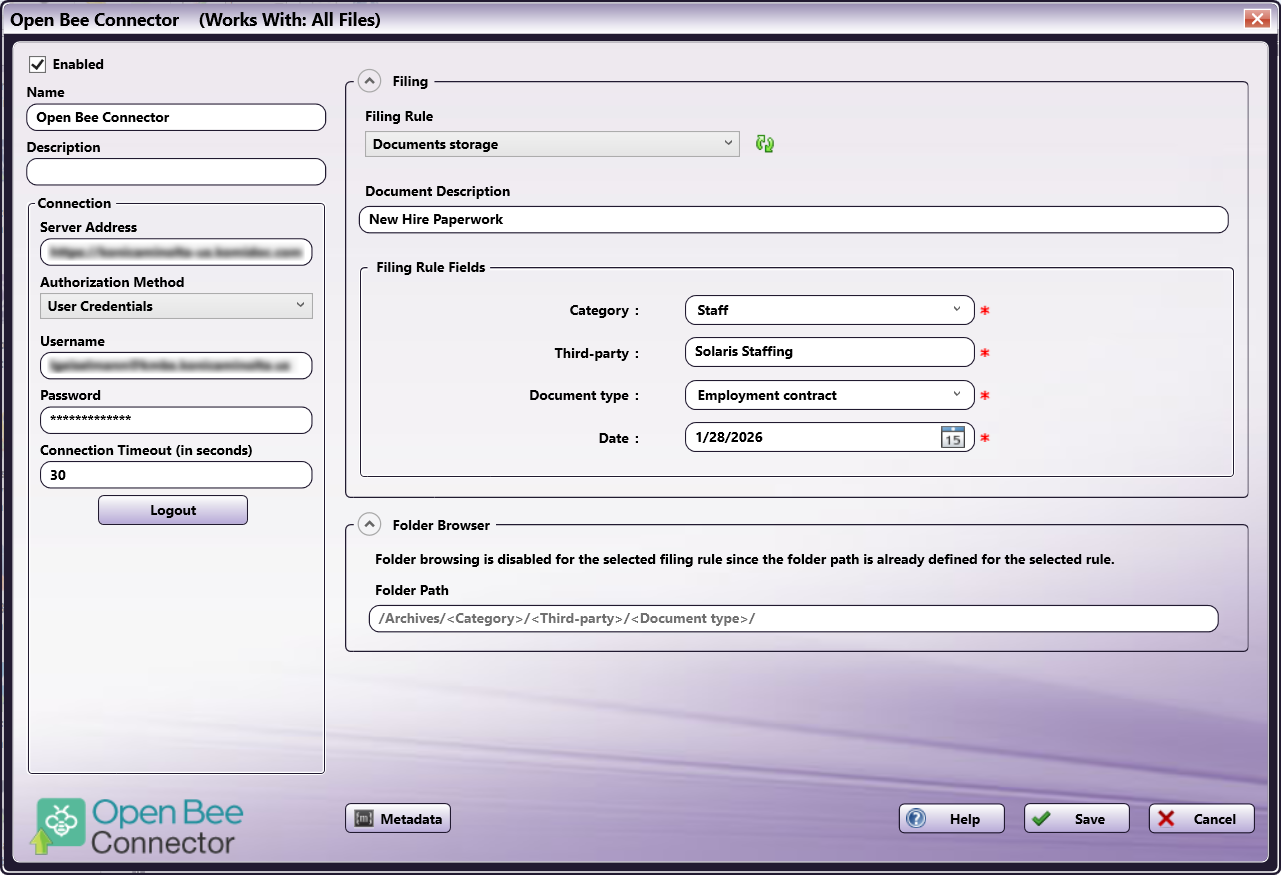Click the Logout button
This screenshot has height=875, width=1281.
(172, 510)
